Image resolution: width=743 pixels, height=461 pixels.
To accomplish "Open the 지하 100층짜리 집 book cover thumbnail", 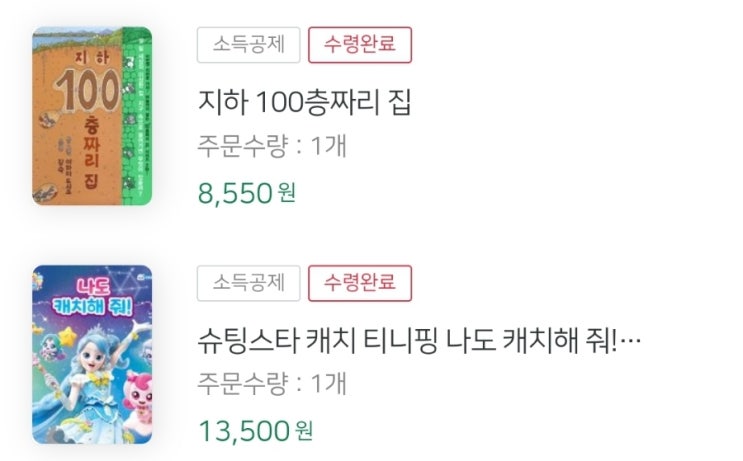I will (x=92, y=115).
